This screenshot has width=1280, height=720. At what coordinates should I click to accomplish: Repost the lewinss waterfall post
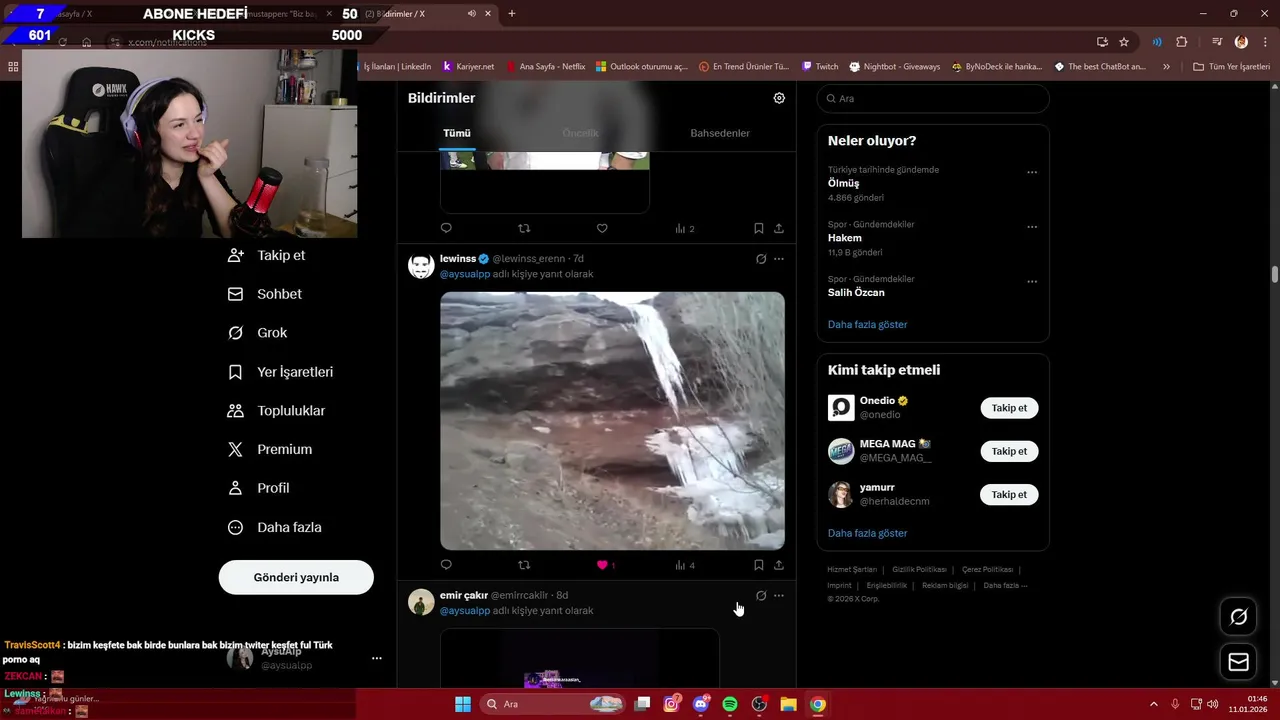click(x=524, y=565)
